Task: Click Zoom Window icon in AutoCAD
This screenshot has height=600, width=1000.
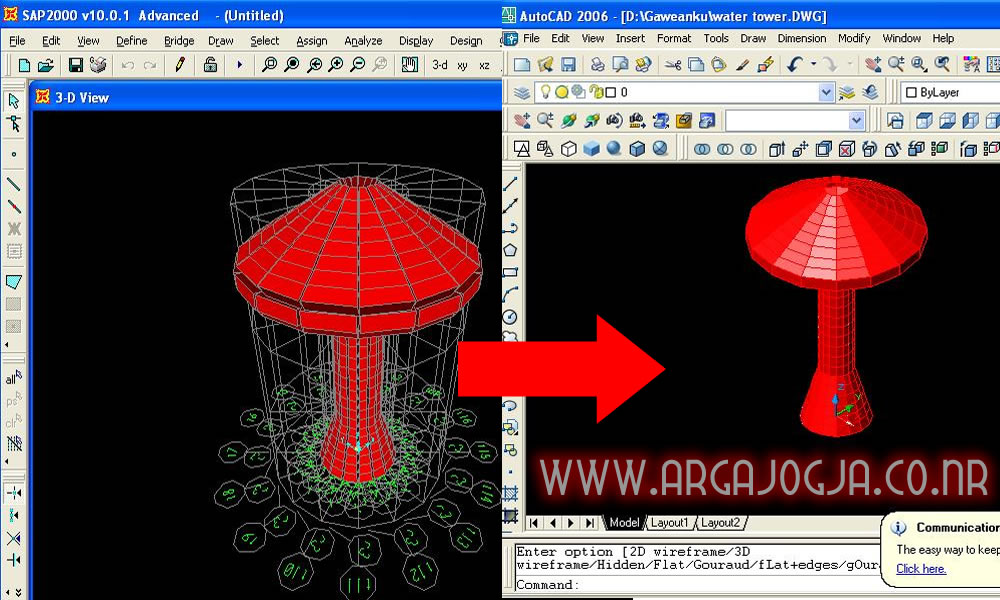Action: coord(919,64)
